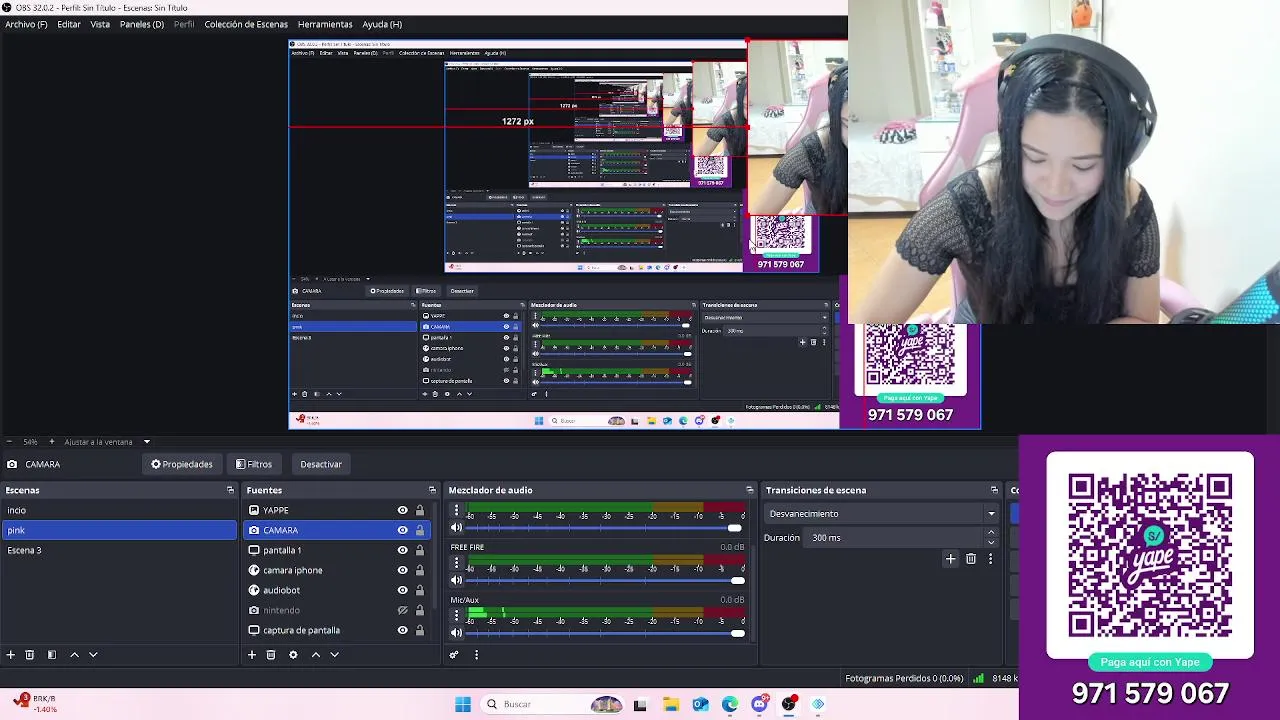
Task: Select the audiobot source row
Action: 338,590
